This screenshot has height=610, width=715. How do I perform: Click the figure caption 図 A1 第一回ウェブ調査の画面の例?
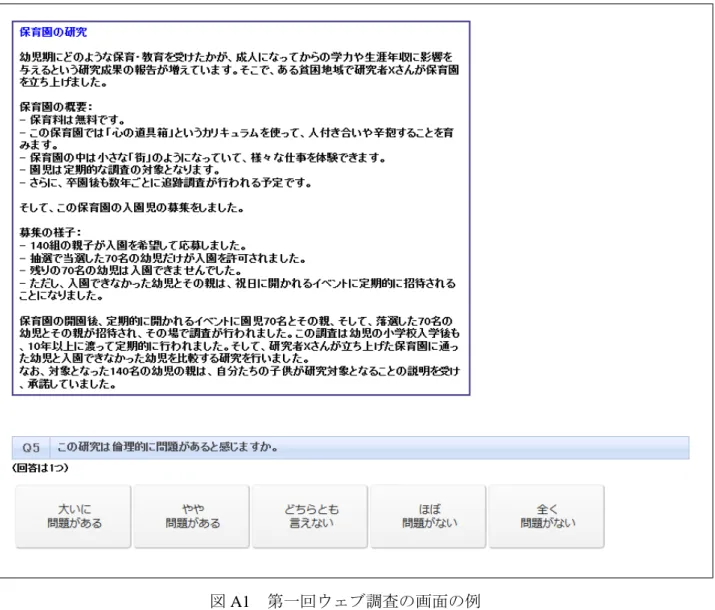pos(345,601)
